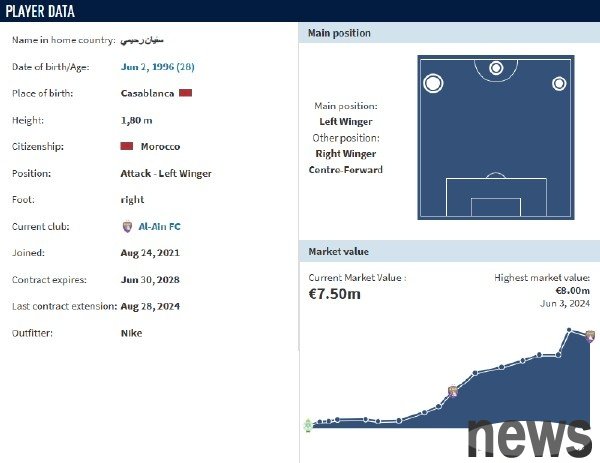600x463 pixels.
Task: Click the peak data point on value chart
Action: (569, 330)
